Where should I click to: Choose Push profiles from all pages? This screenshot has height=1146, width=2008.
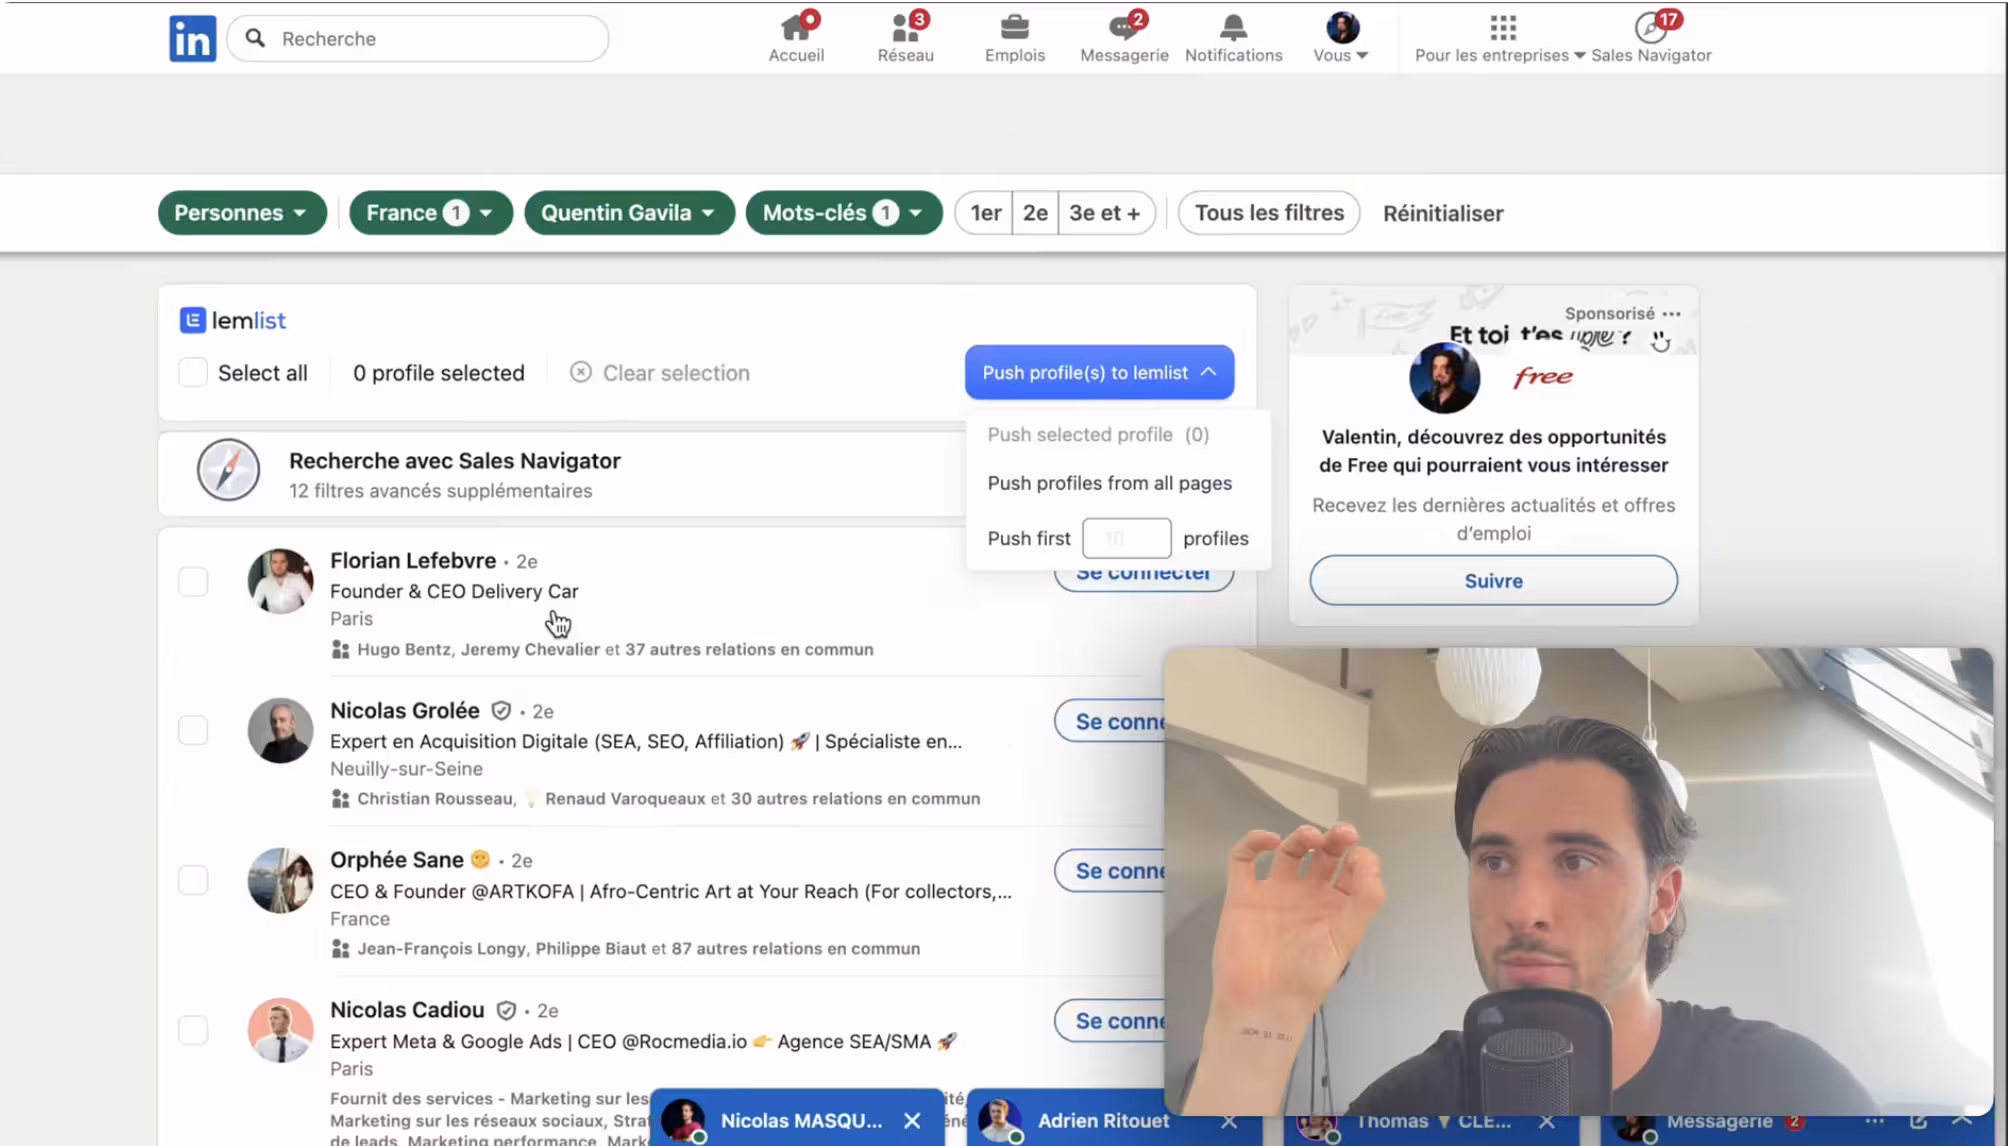[x=1109, y=483]
